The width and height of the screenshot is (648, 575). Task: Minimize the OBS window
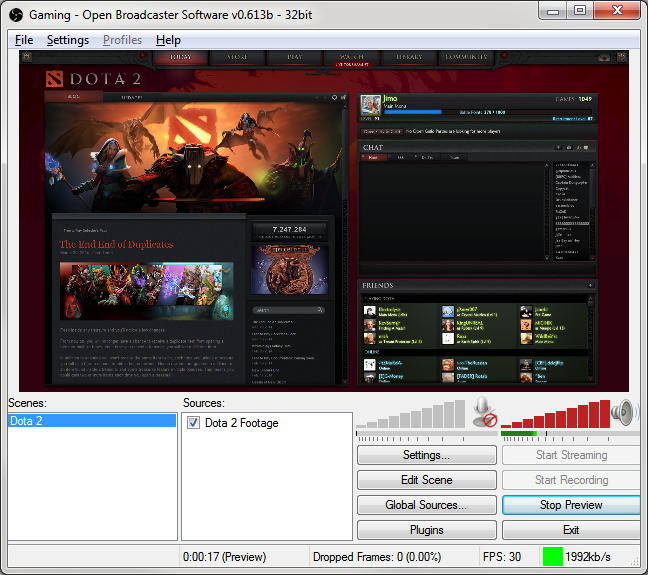[553, 10]
